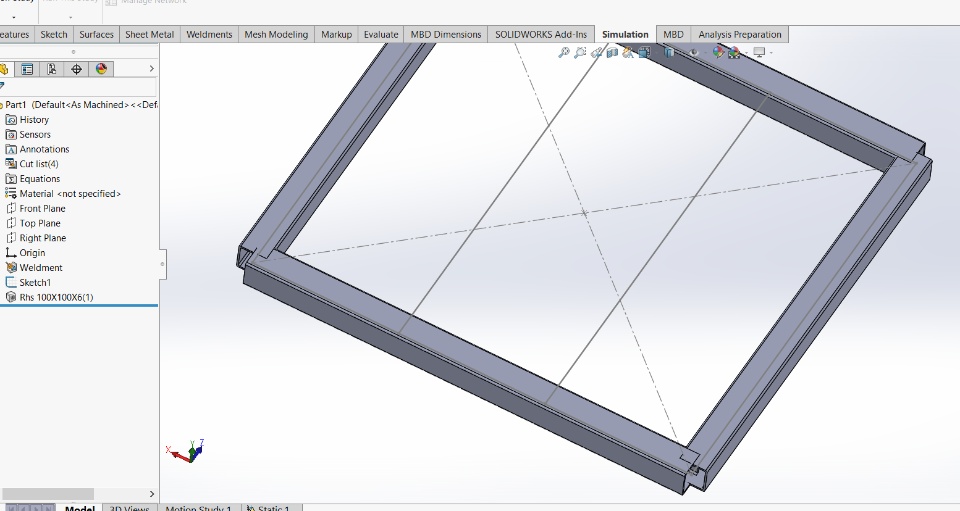Select the Part1 root node in tree
The image size is (960, 511).
pos(78,105)
